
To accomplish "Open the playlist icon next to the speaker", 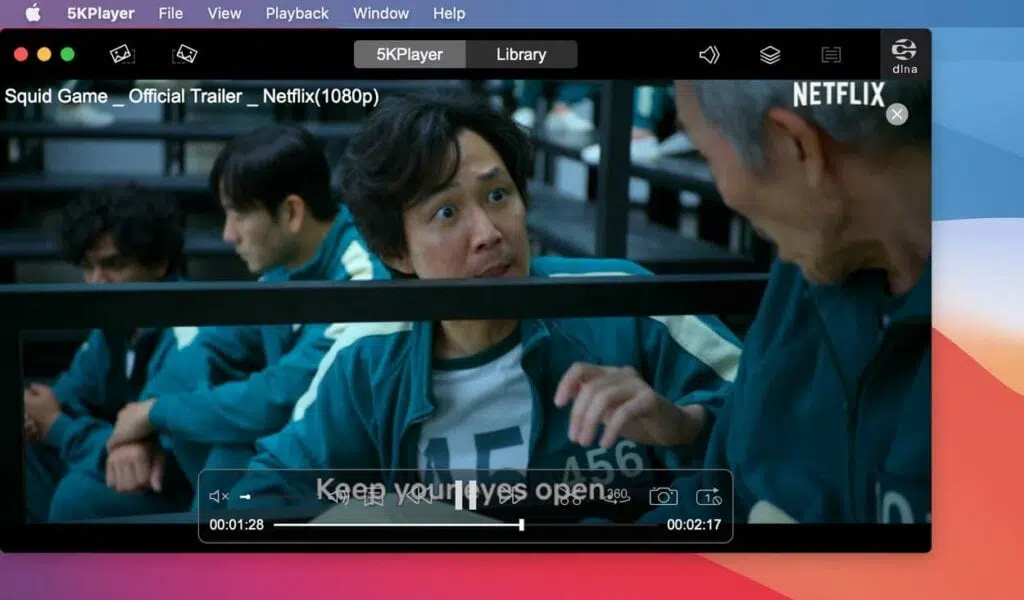I will pos(768,54).
